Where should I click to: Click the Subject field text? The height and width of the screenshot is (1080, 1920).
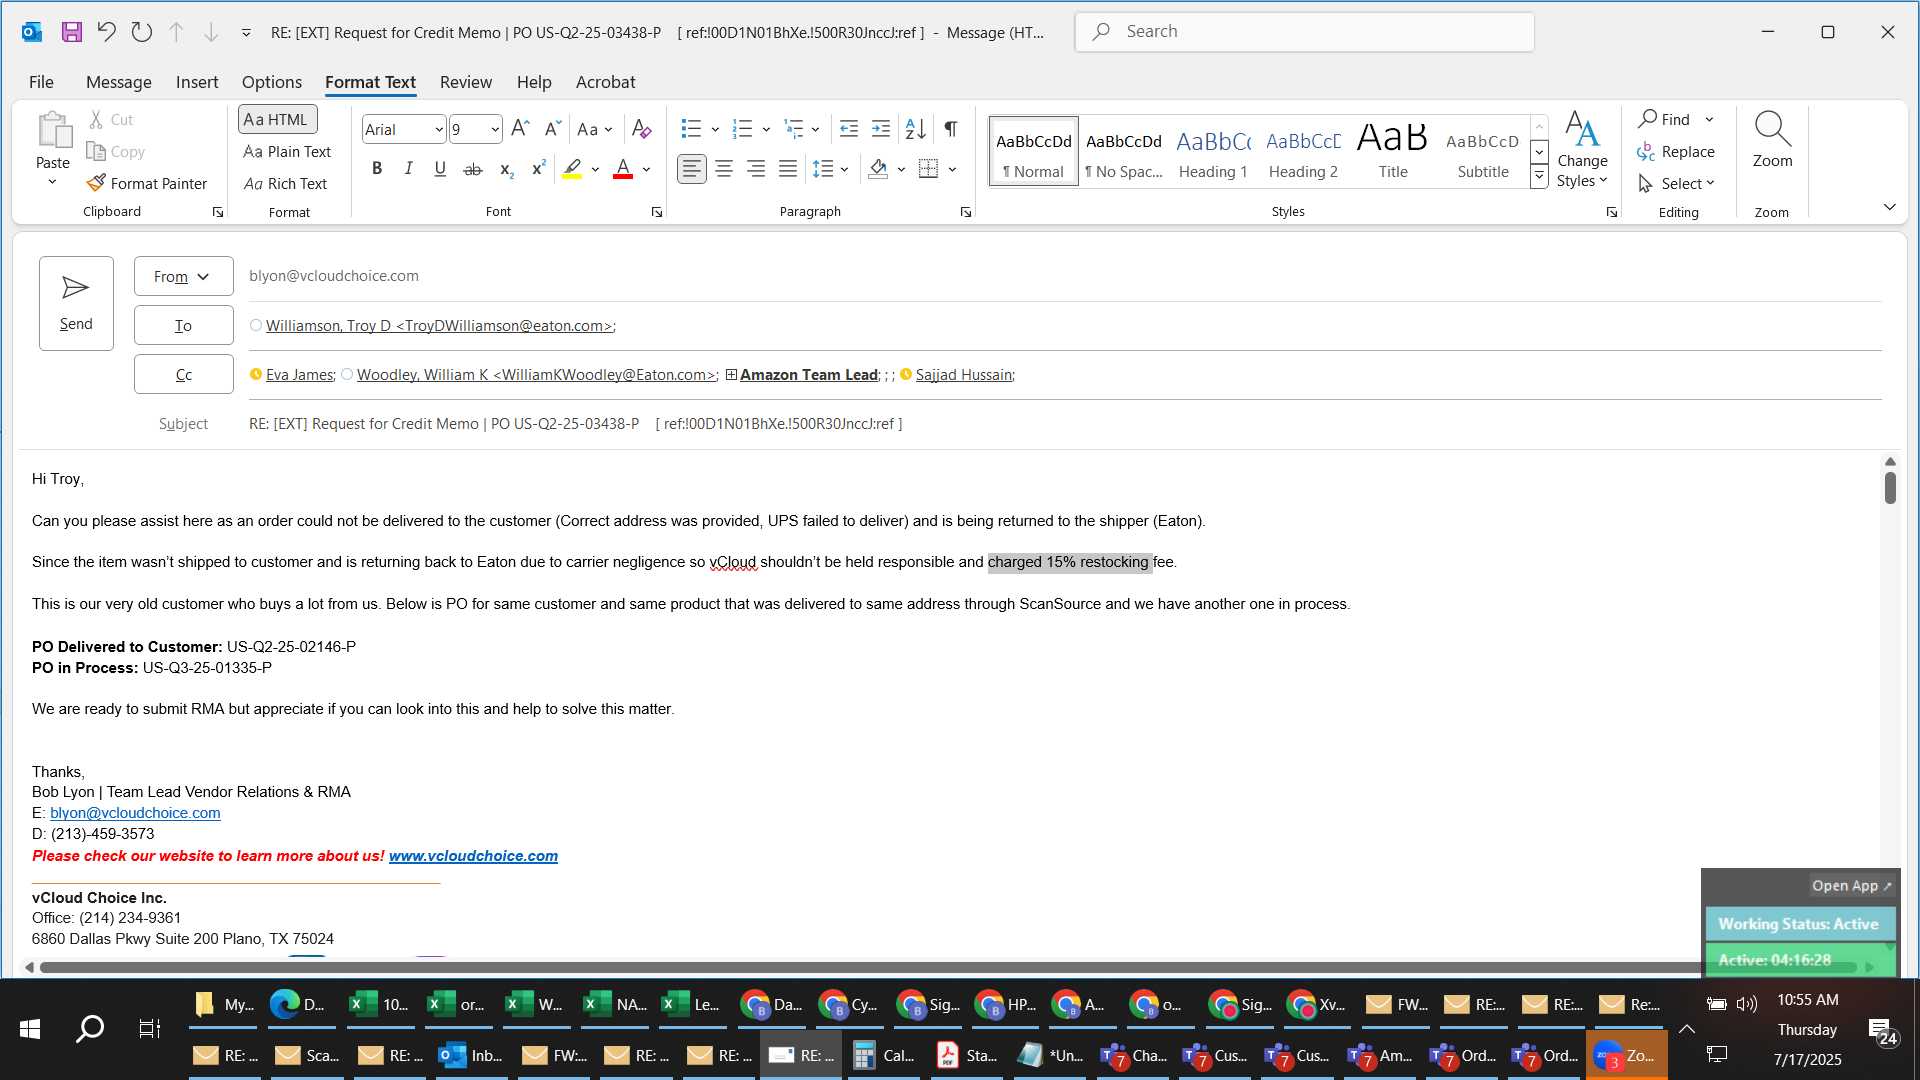tap(575, 424)
